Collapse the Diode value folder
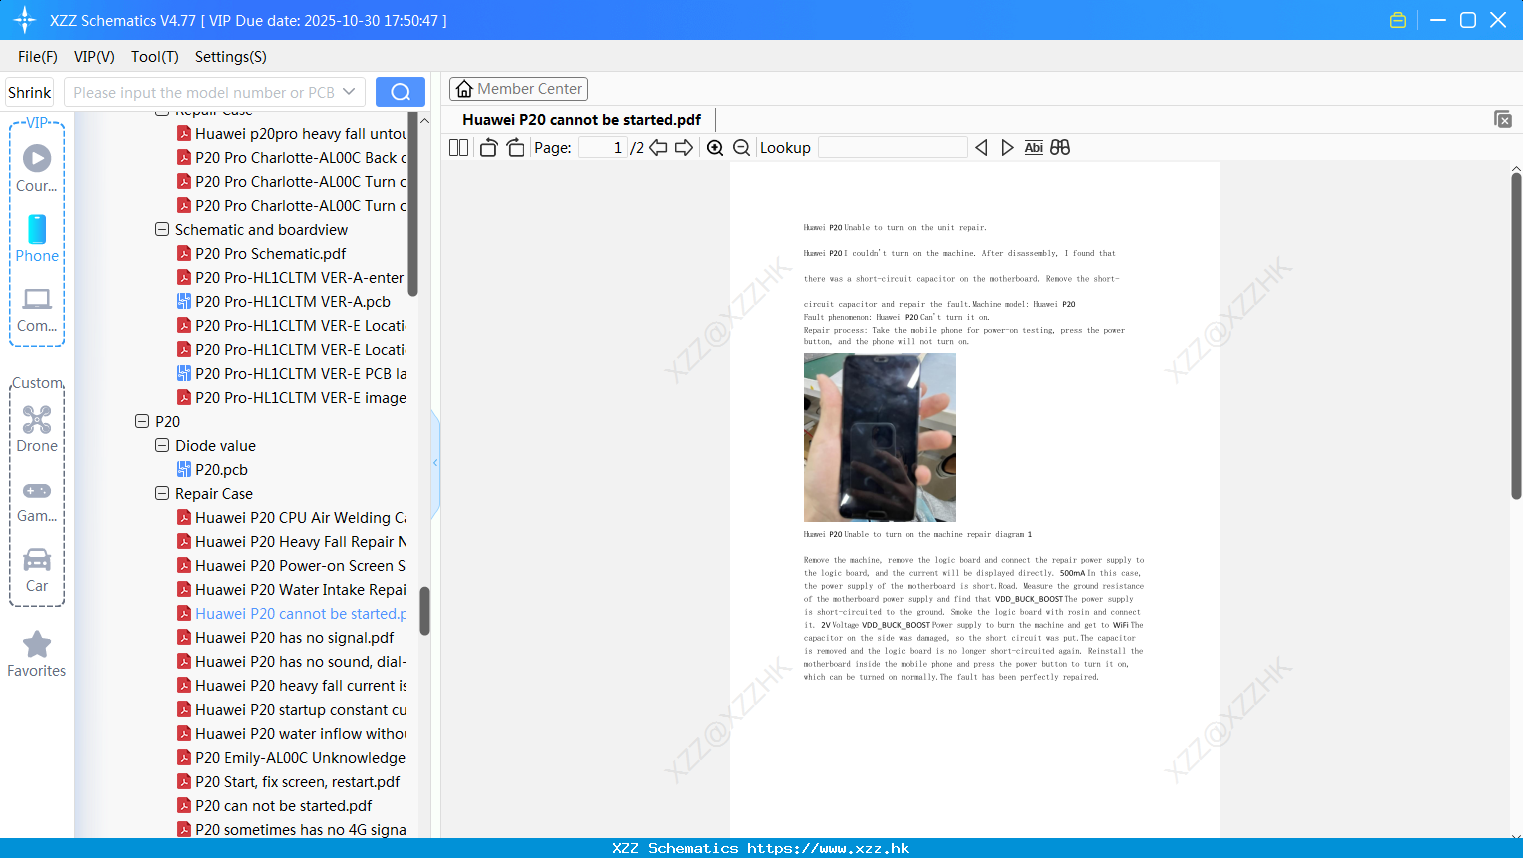 coord(162,445)
